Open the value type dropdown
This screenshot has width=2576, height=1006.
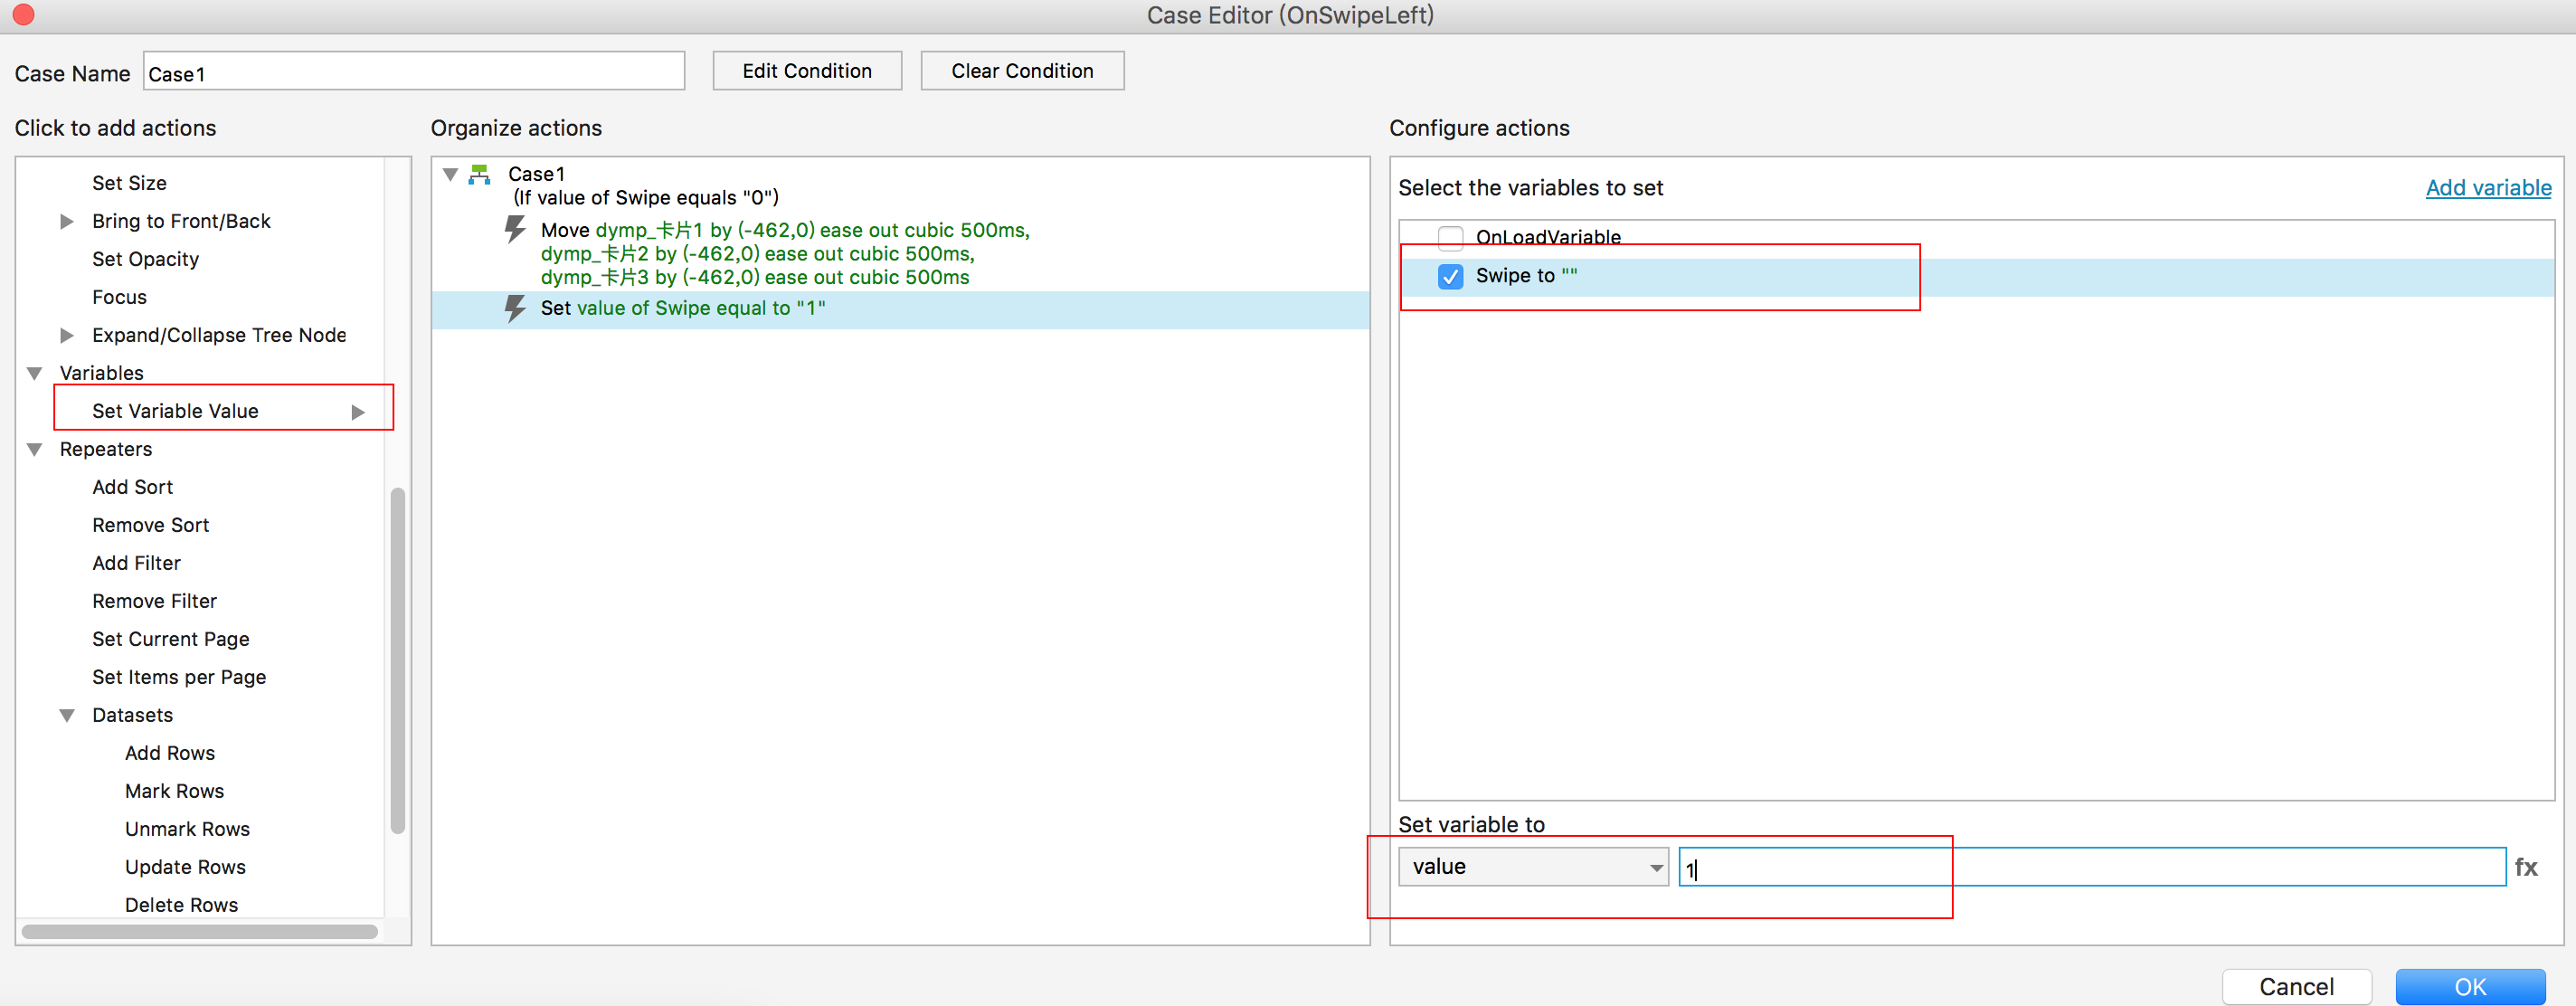1533,867
